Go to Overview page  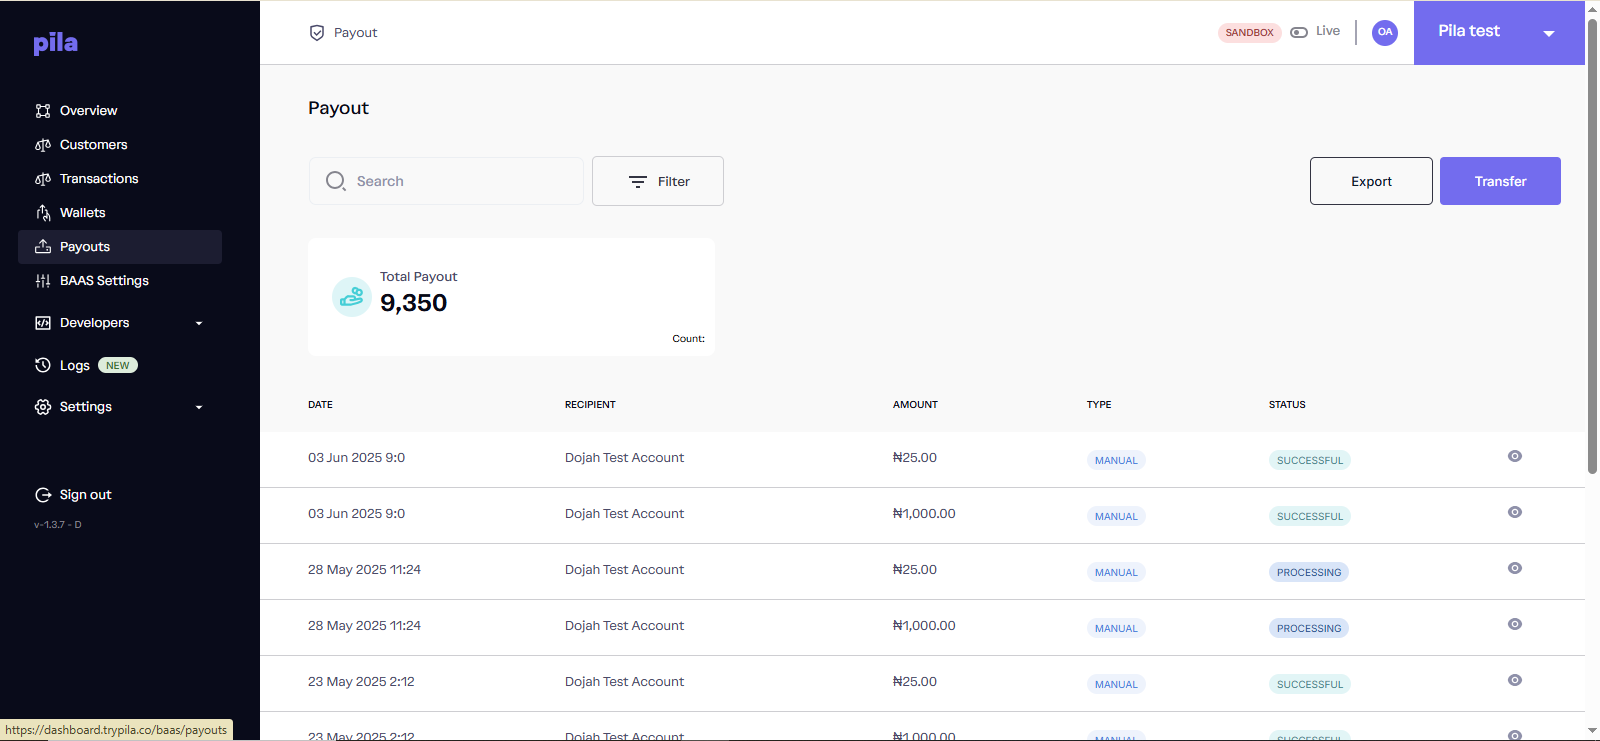pos(88,111)
